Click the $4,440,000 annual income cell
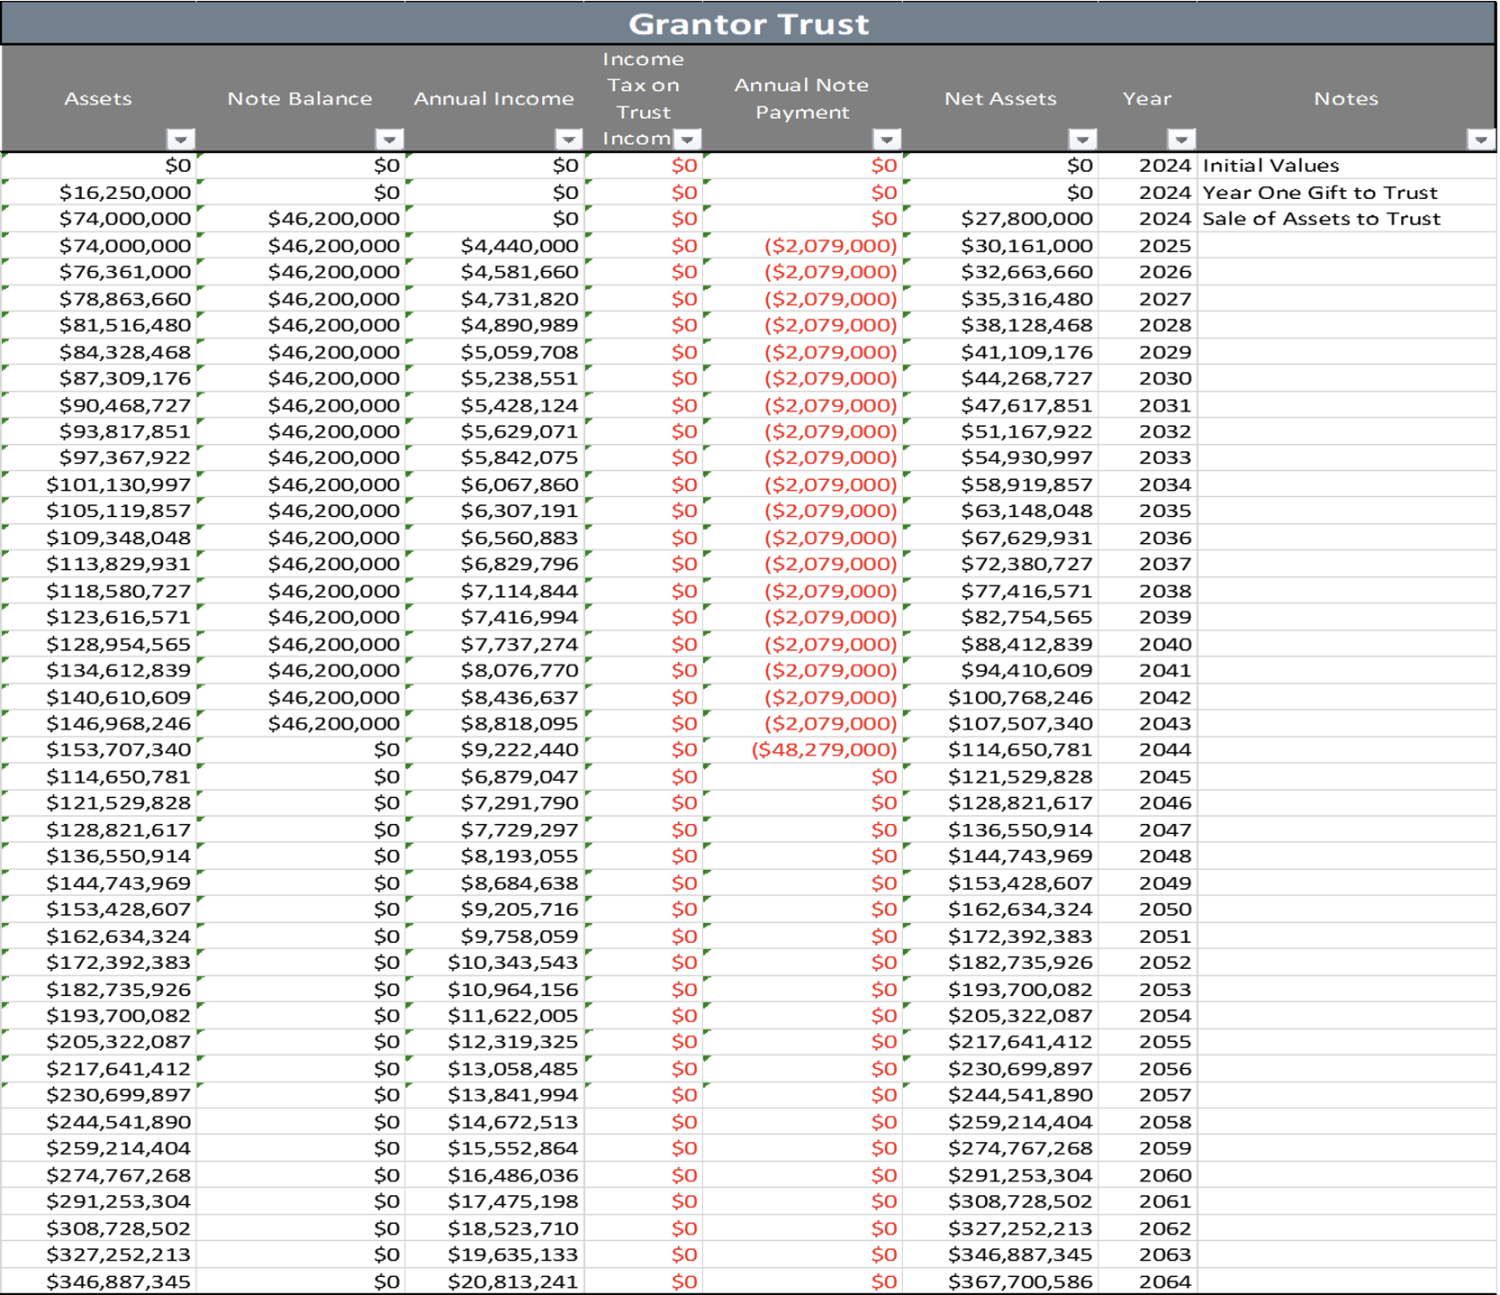The height and width of the screenshot is (1295, 1500). (x=519, y=245)
